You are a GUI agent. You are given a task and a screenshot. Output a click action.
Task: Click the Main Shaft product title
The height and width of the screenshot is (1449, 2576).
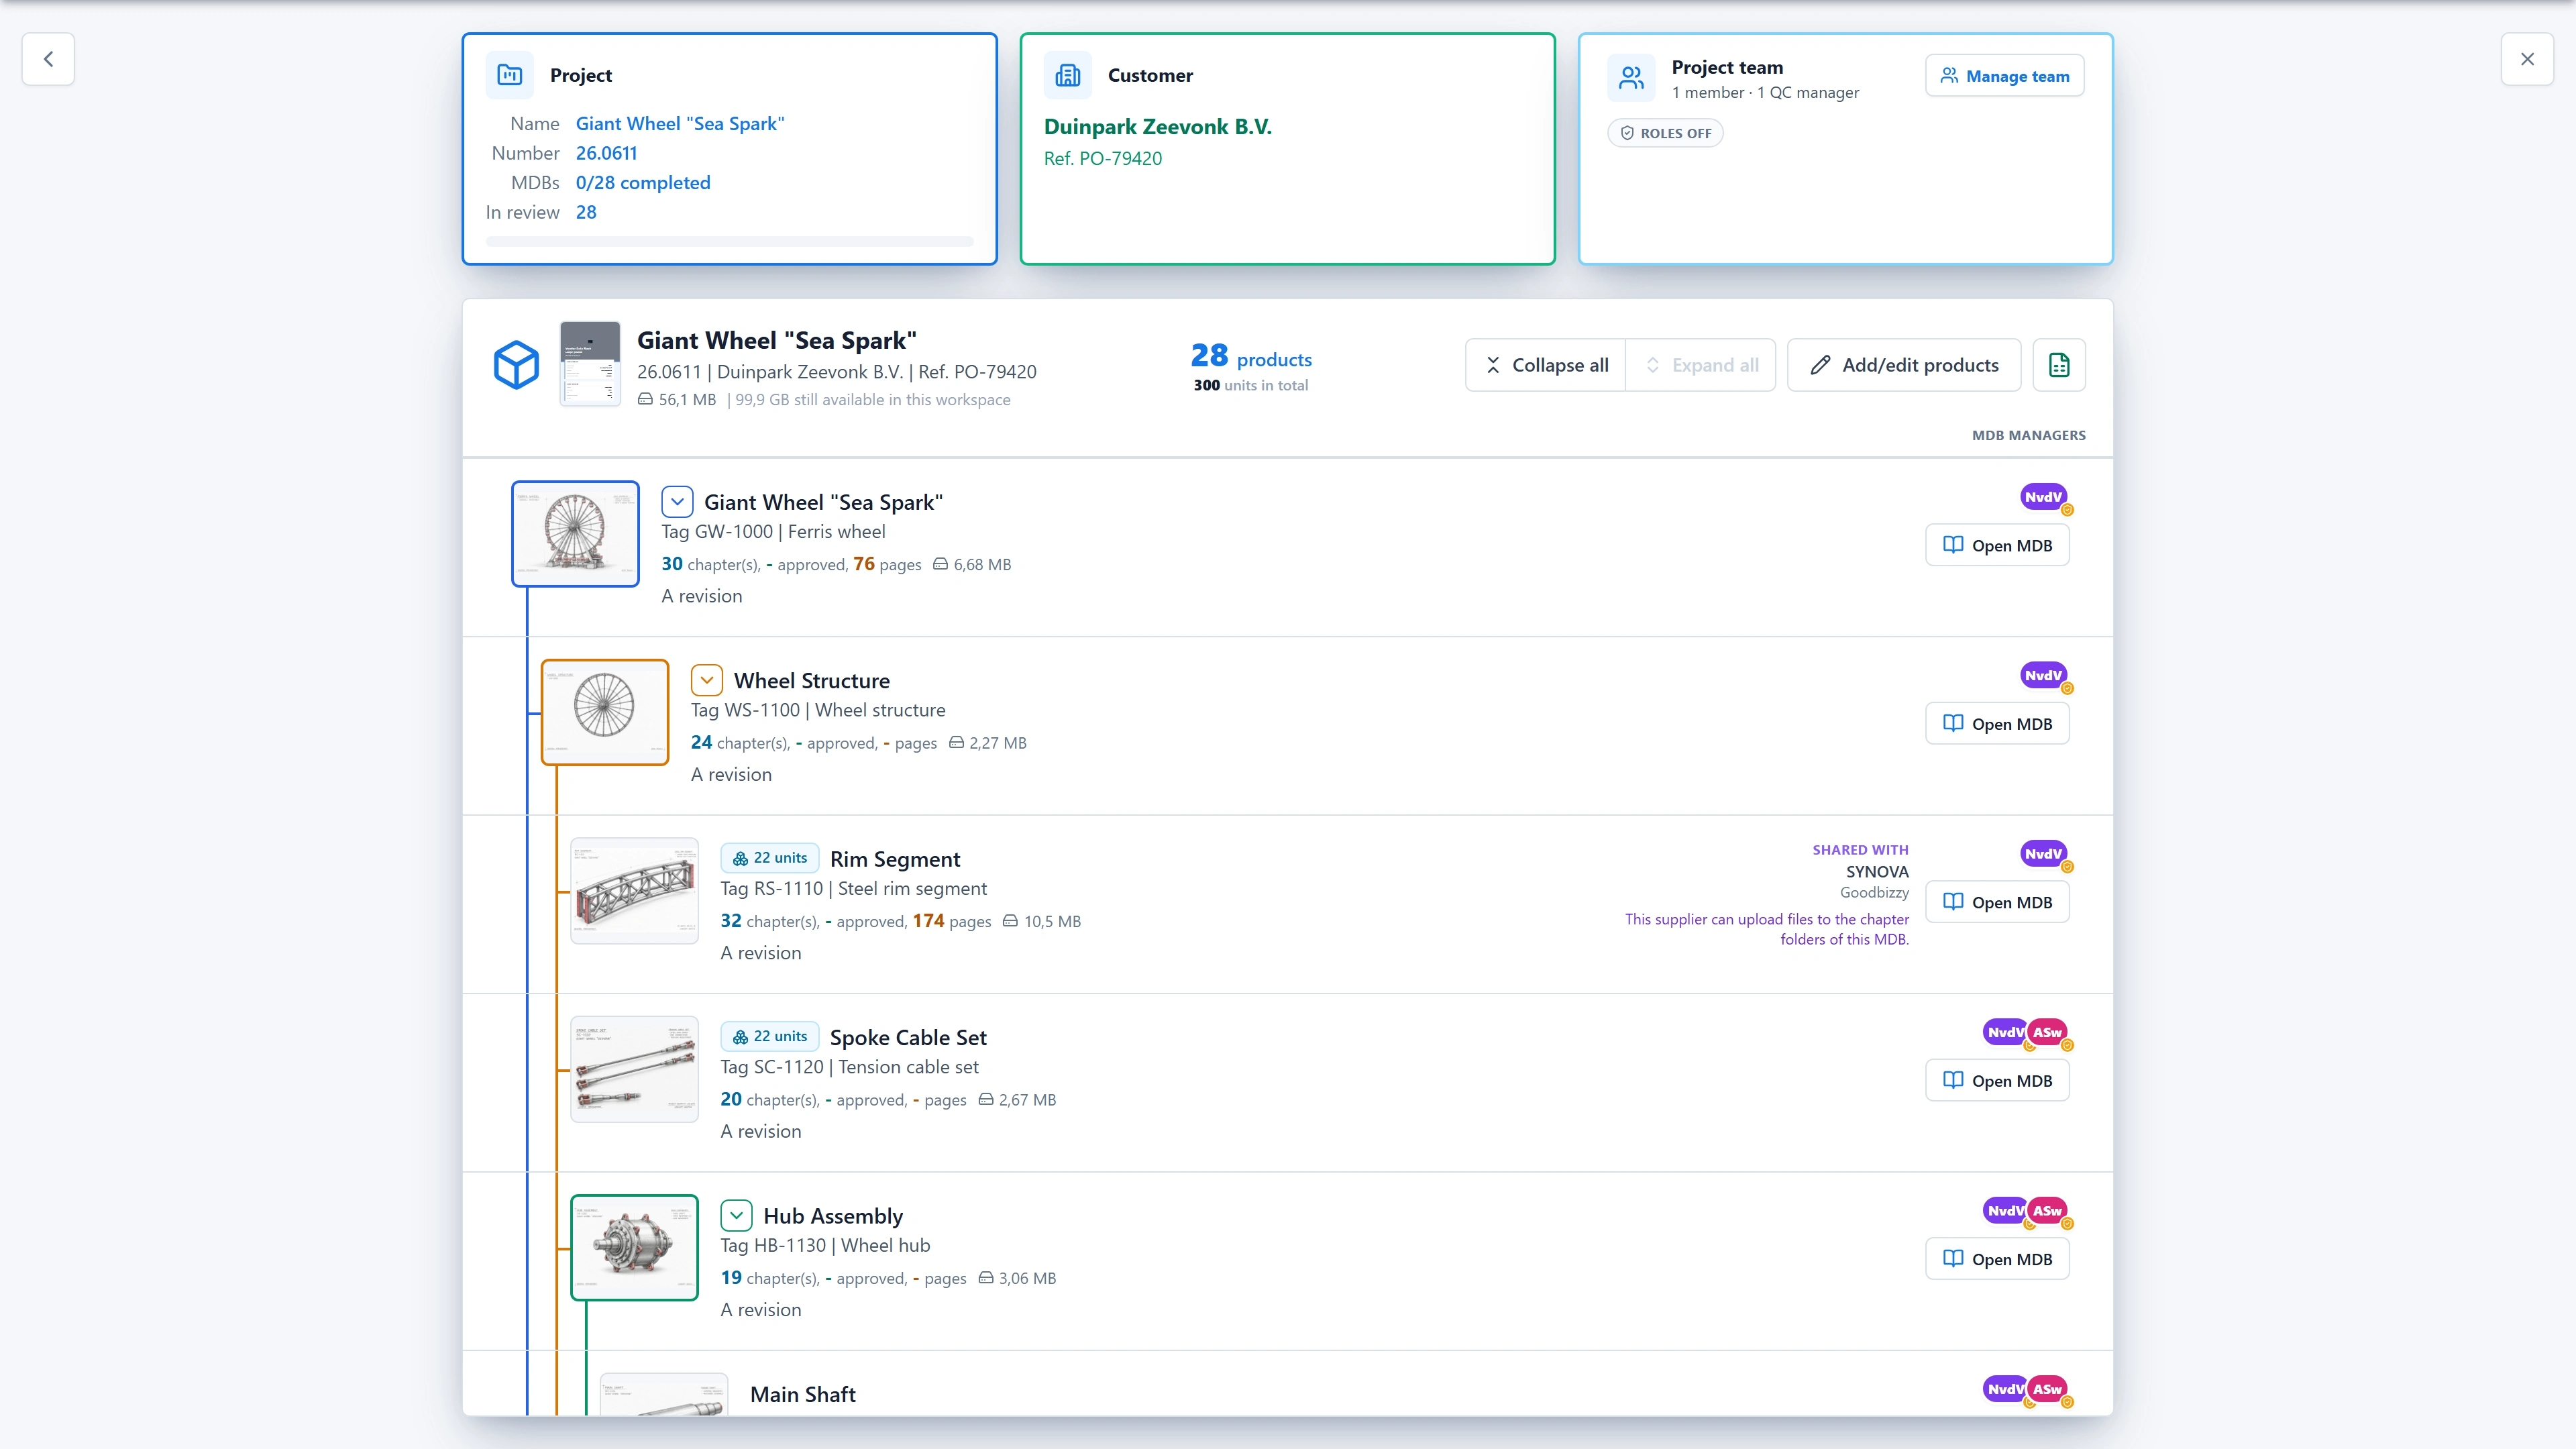(803, 1395)
